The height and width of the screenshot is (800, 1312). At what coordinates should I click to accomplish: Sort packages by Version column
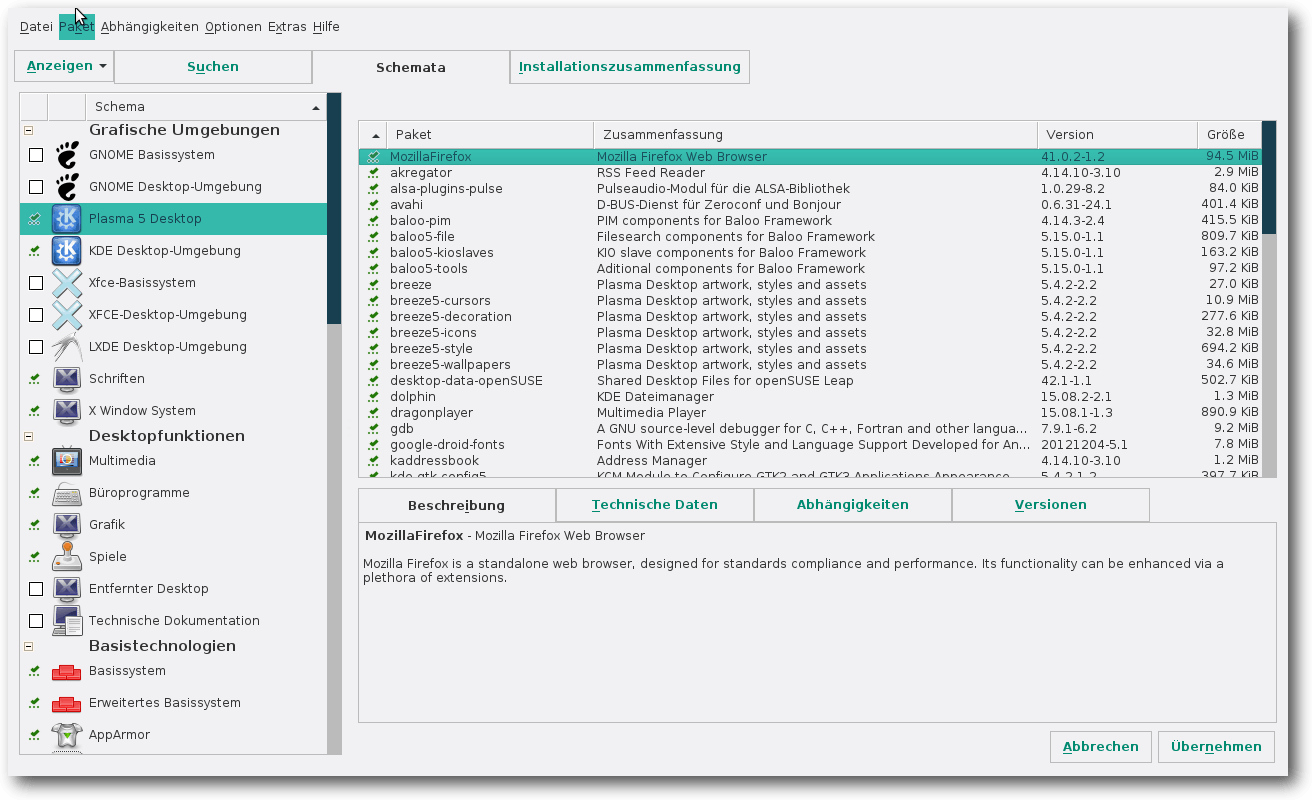(1117, 135)
